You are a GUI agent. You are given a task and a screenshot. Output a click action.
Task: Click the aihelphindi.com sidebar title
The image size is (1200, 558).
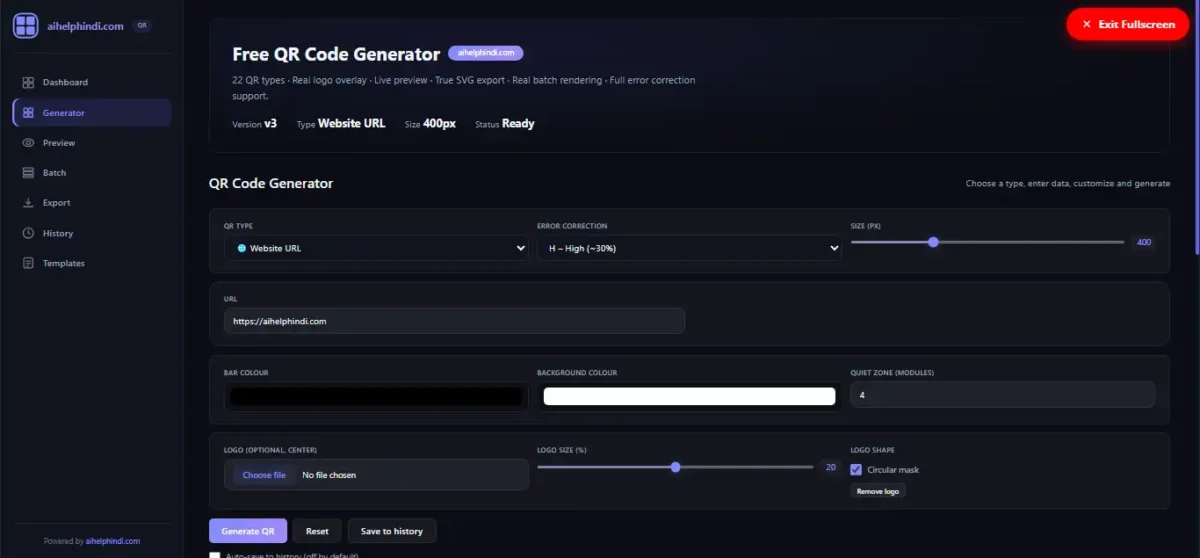[x=85, y=26]
